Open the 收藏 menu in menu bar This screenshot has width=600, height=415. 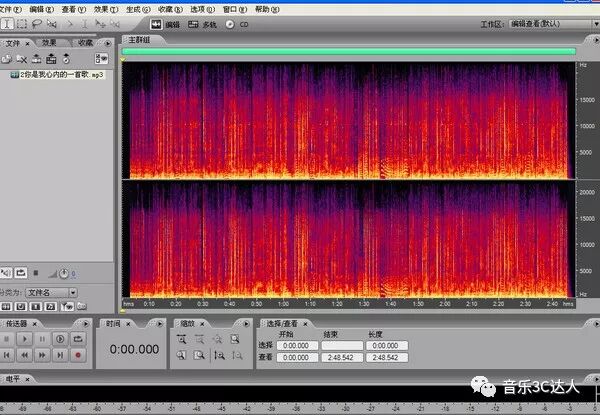tap(170, 9)
